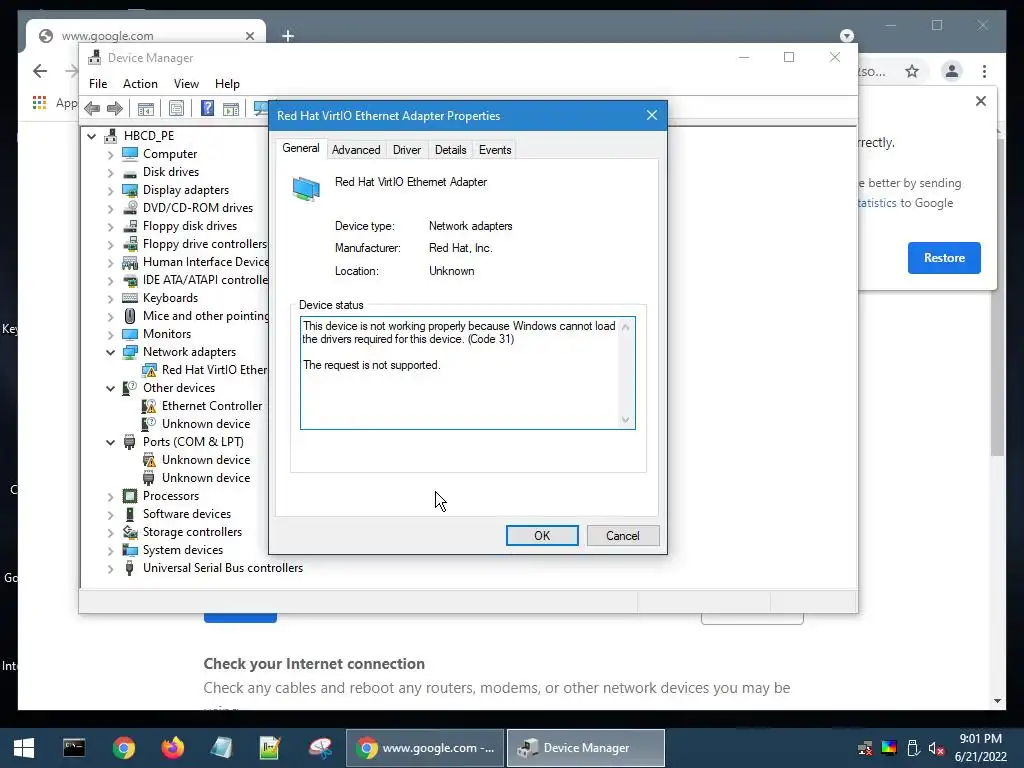The height and width of the screenshot is (768, 1024).
Task: Click the Disk drives category icon
Action: pyautogui.click(x=130, y=172)
